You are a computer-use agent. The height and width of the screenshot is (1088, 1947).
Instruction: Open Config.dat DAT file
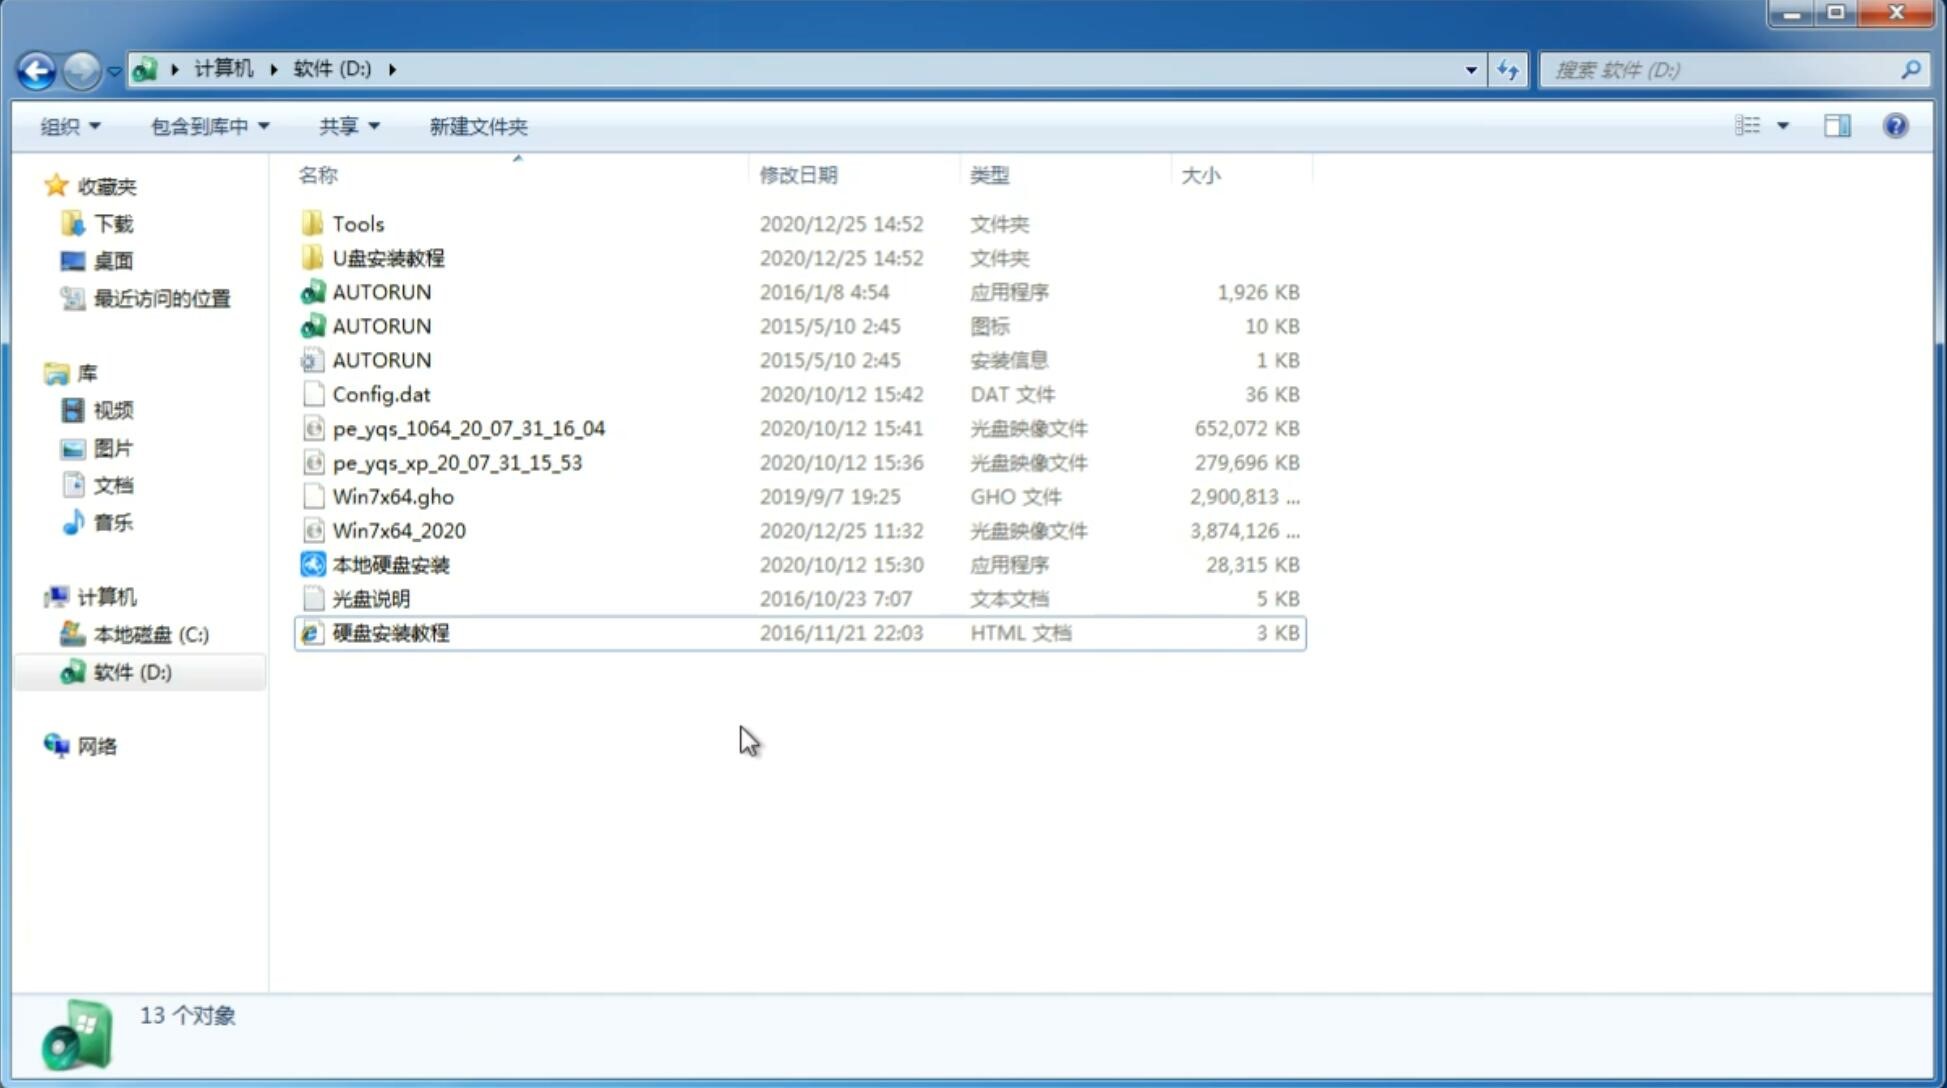[381, 394]
